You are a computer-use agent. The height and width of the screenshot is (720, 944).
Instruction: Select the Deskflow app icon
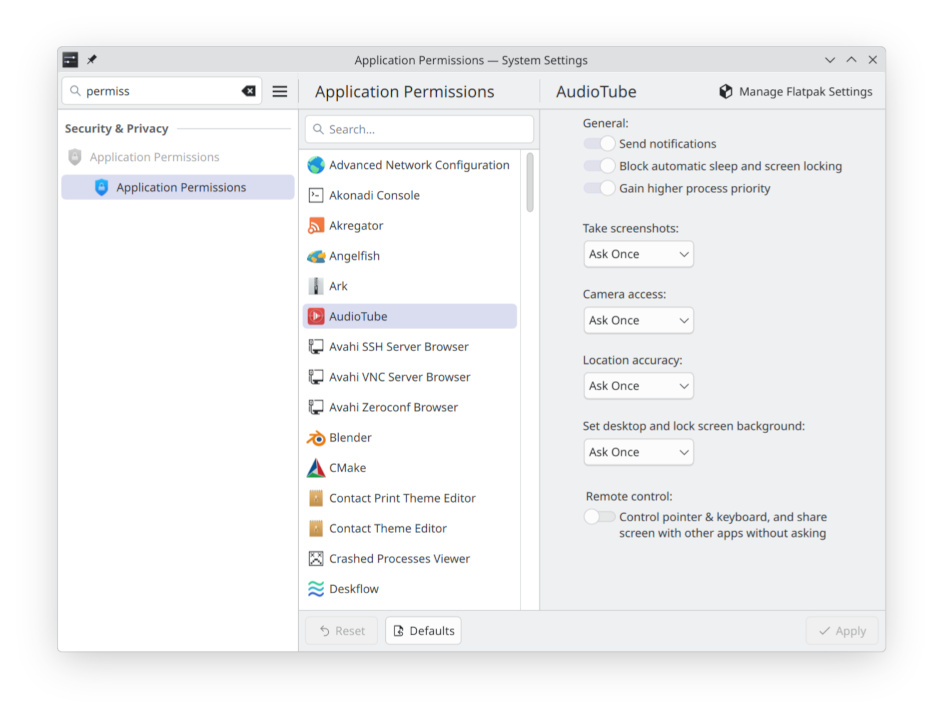[x=316, y=589]
